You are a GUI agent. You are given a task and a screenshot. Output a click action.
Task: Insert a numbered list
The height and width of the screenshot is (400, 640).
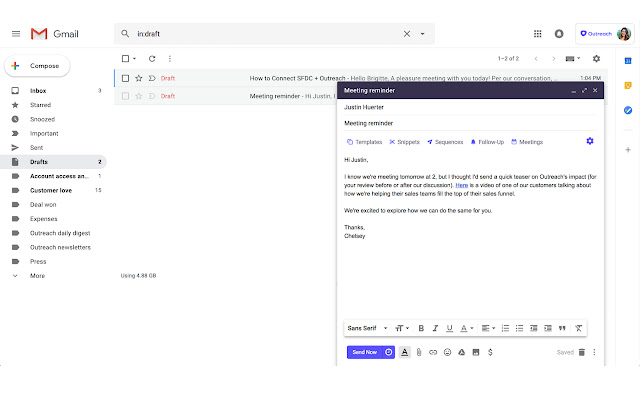[505, 328]
